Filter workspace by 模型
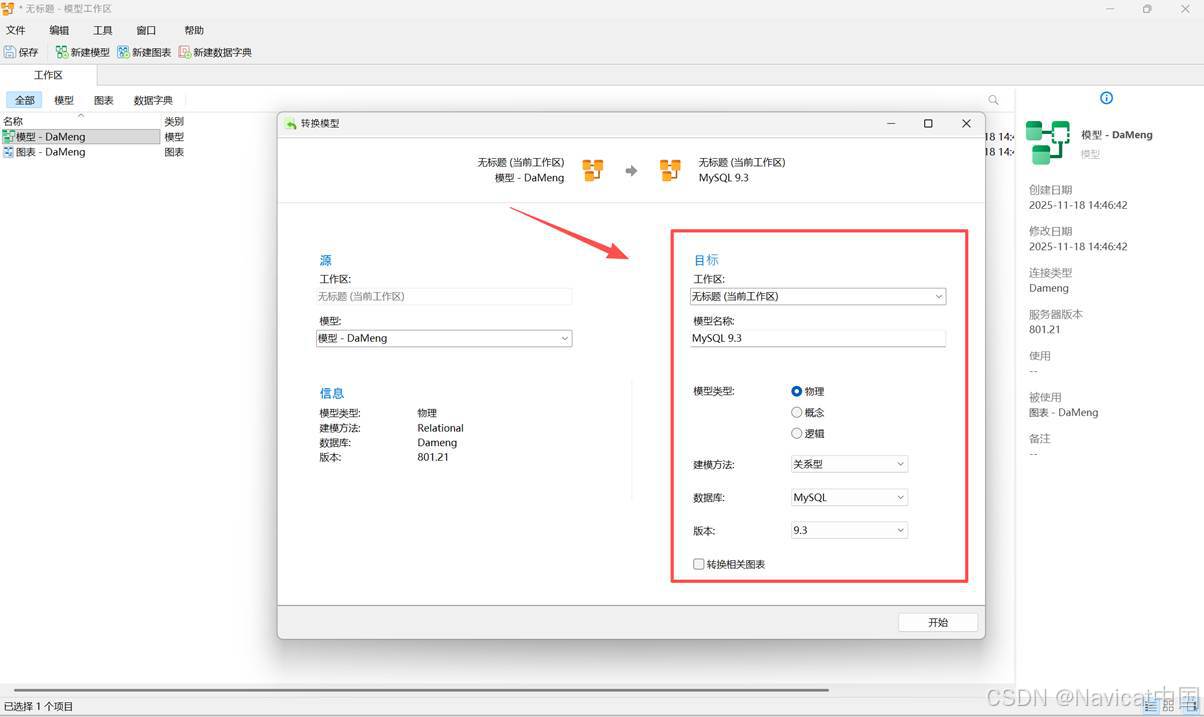Screen dimensions: 1204x717 click(64, 100)
